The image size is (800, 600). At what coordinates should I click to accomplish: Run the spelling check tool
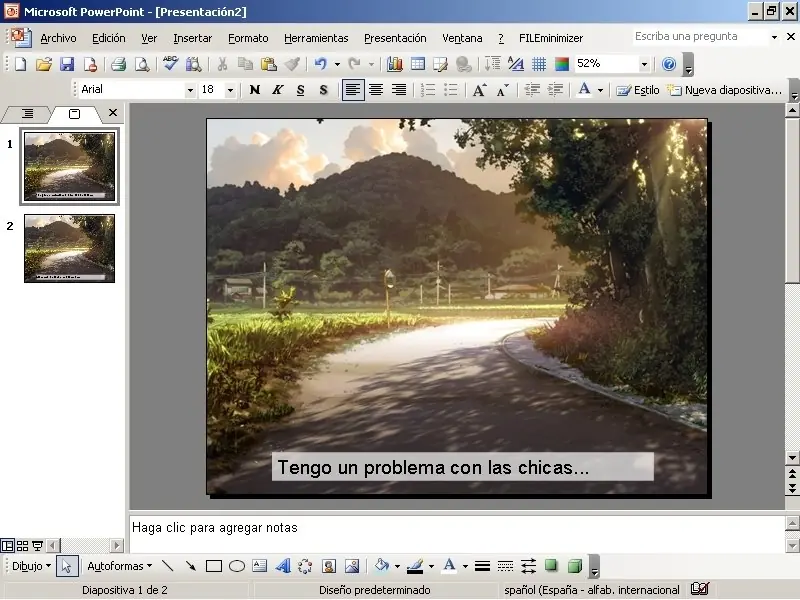pos(170,64)
